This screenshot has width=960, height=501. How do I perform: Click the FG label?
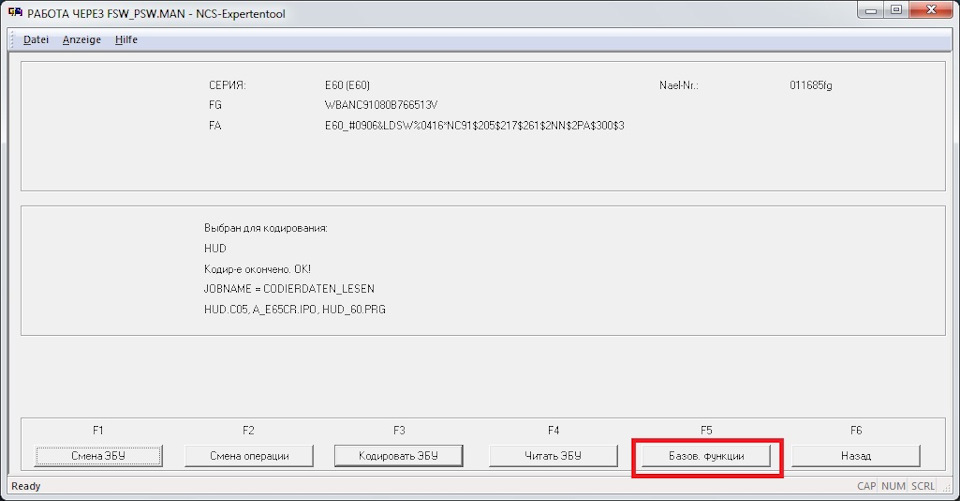coord(215,105)
